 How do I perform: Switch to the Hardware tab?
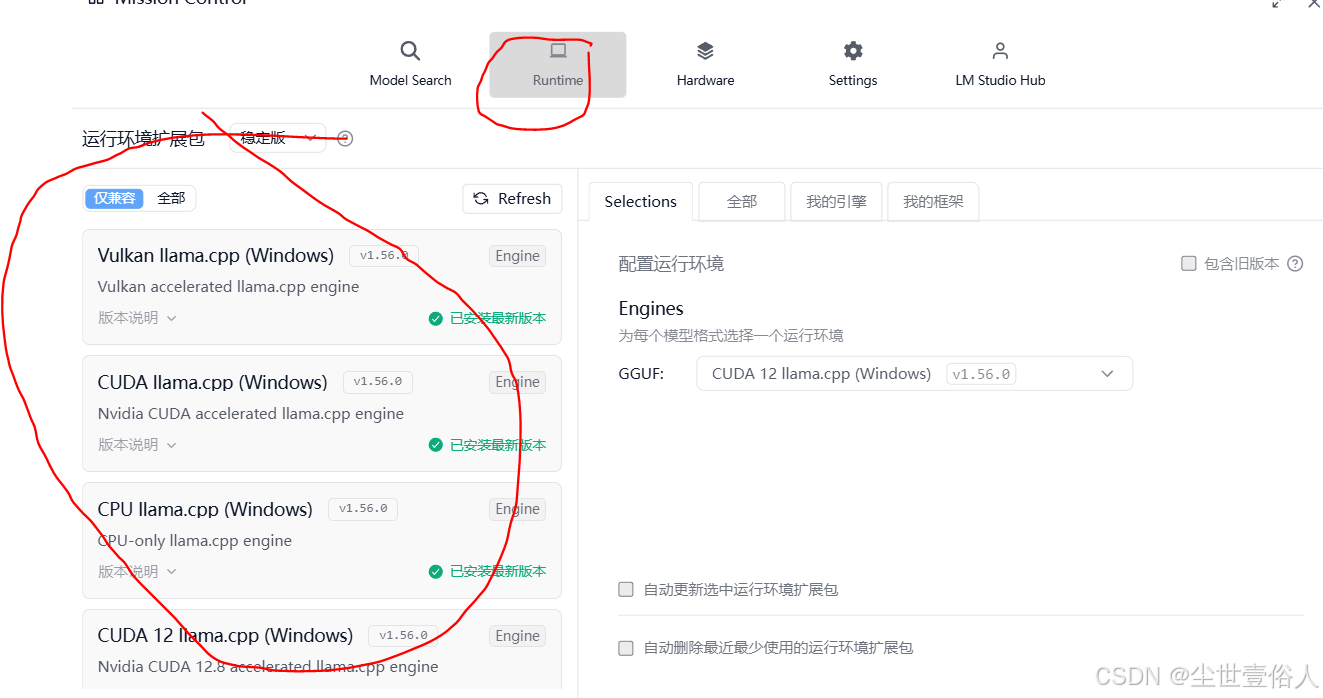705,65
